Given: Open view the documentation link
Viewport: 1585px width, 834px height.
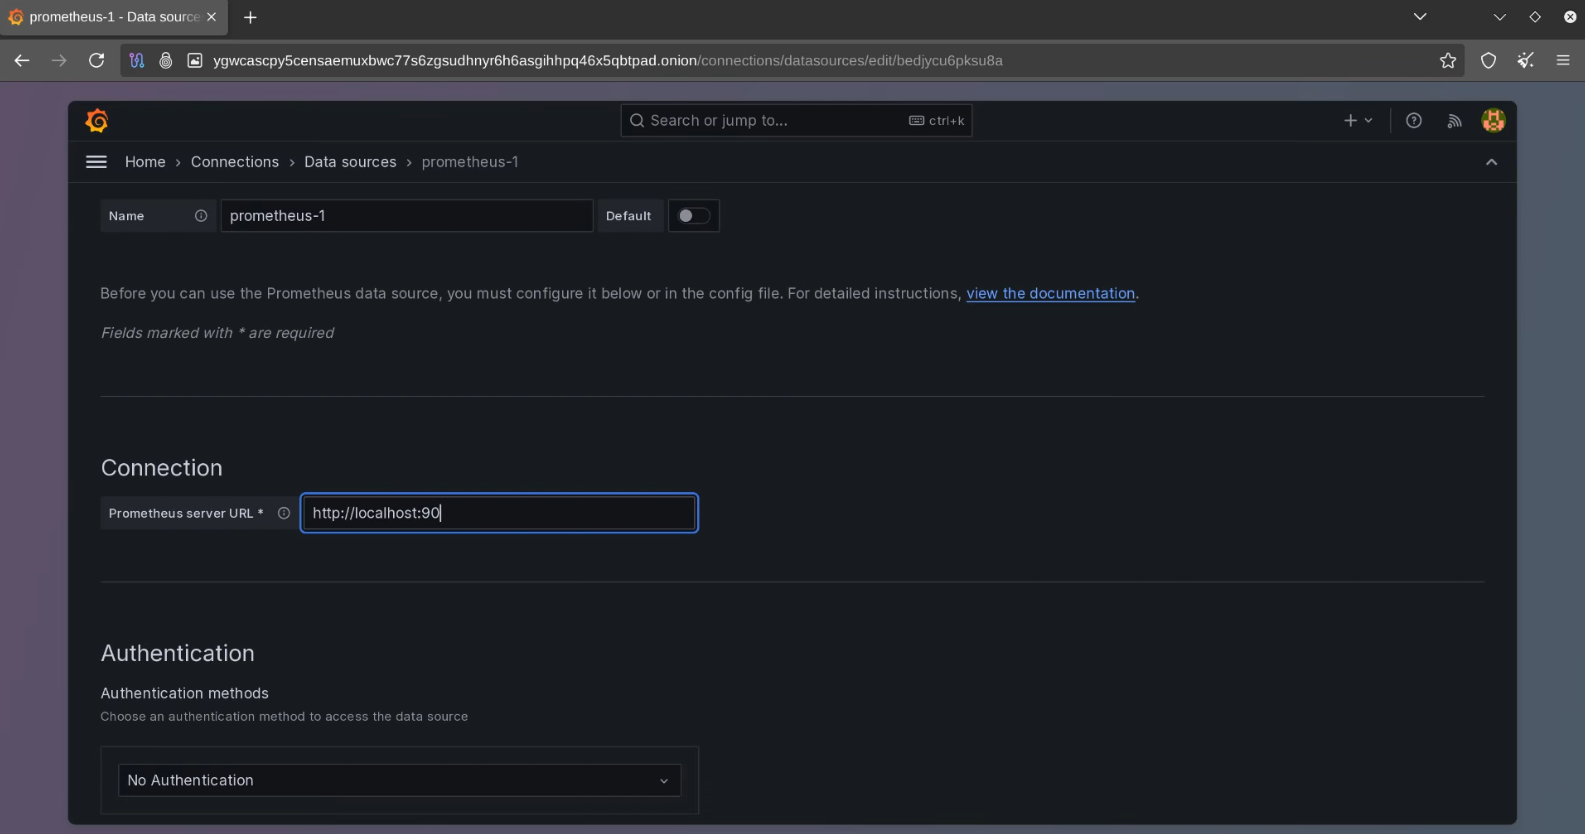Looking at the screenshot, I should click(x=1051, y=293).
